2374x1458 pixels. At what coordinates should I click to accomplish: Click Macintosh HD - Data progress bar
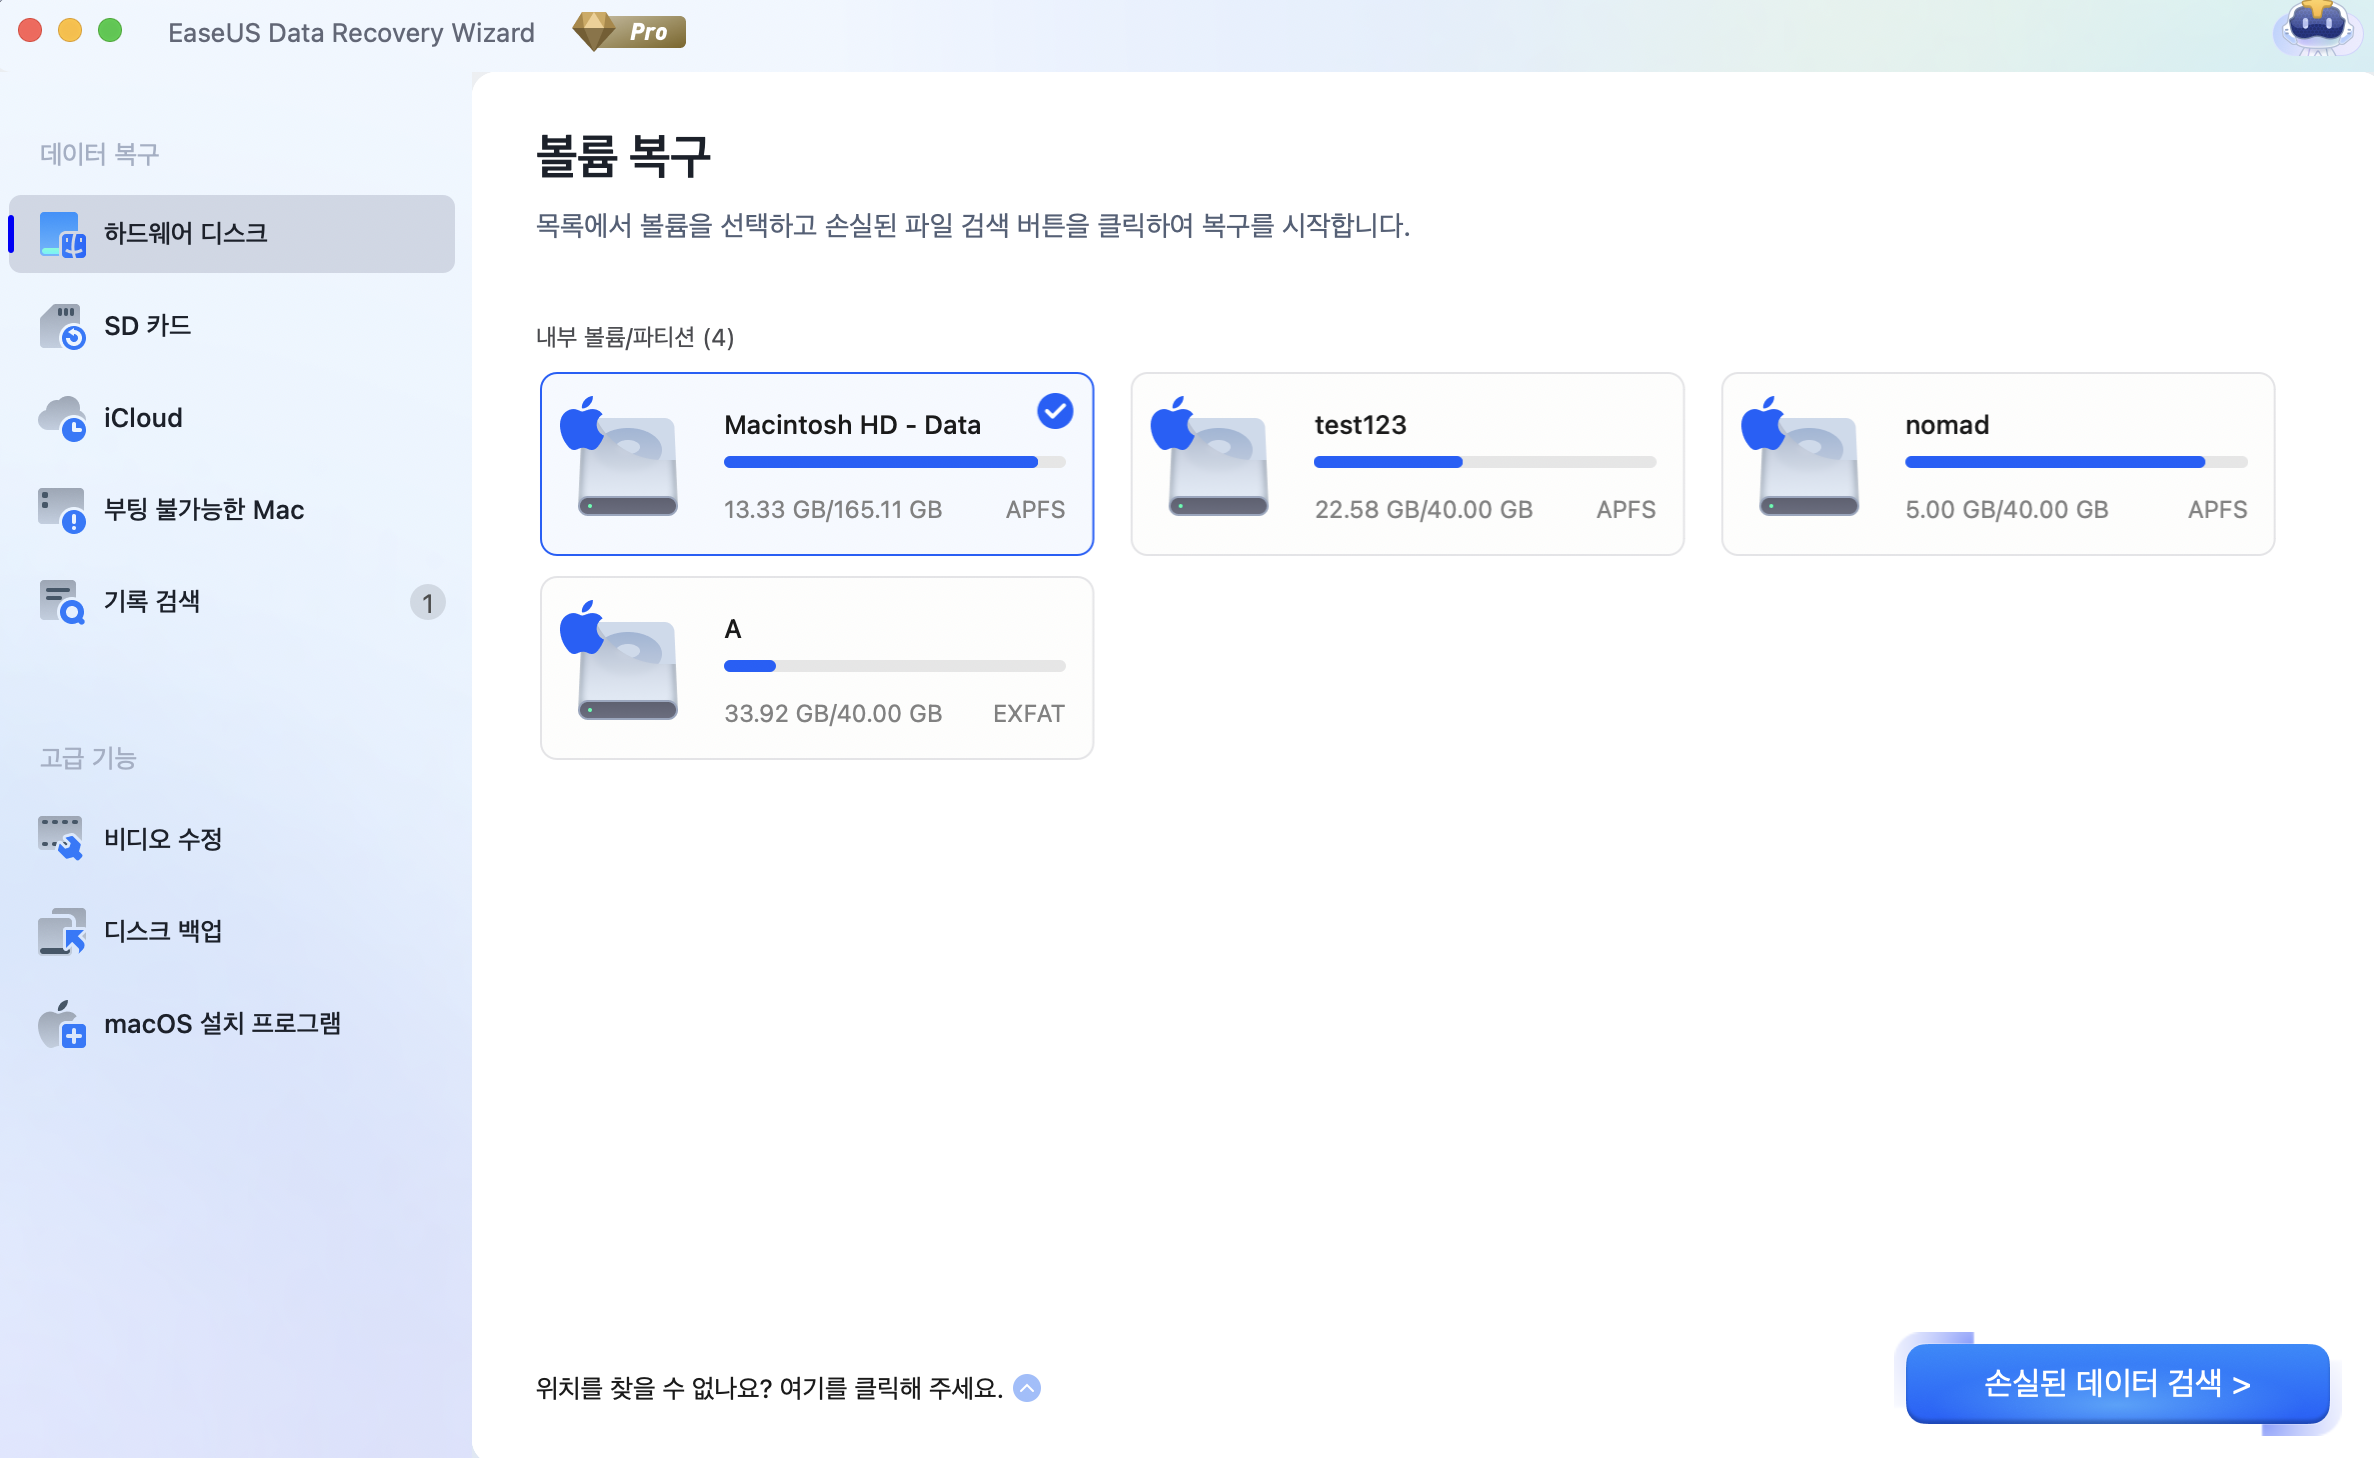coord(894,461)
